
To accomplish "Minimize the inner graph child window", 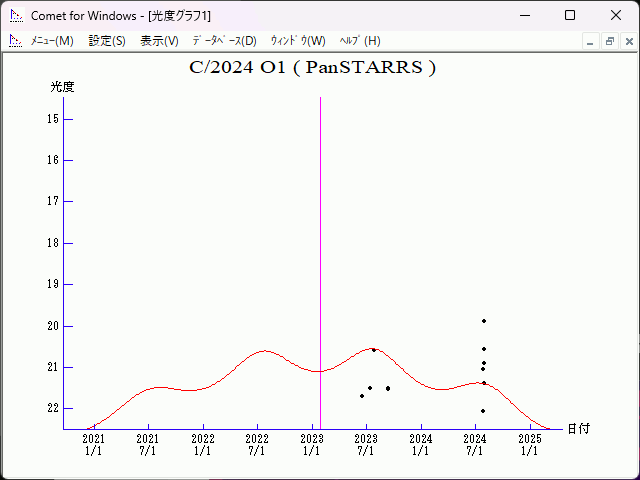I will coord(591,41).
